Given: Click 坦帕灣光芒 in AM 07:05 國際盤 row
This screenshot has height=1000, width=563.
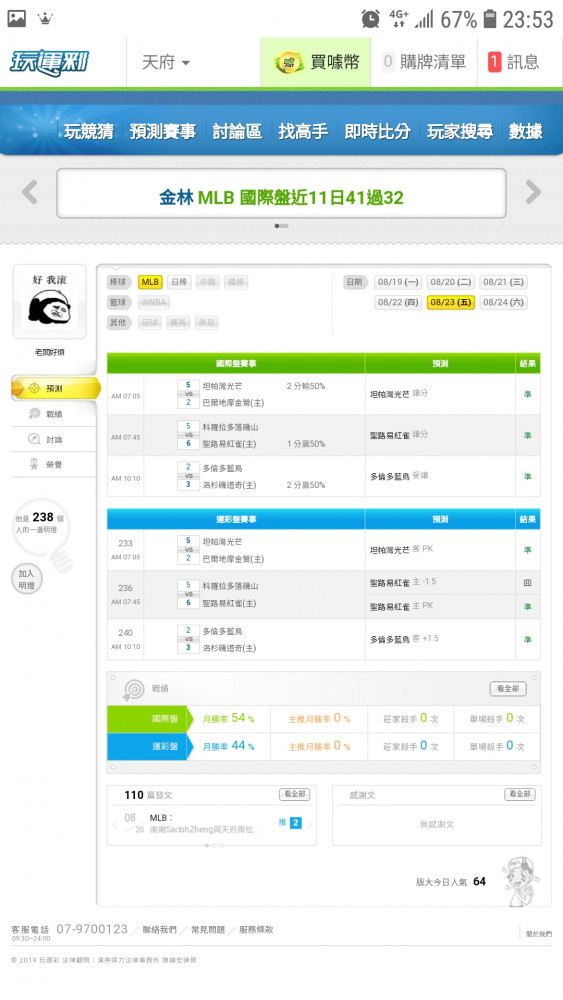Looking at the screenshot, I should coord(222,386).
